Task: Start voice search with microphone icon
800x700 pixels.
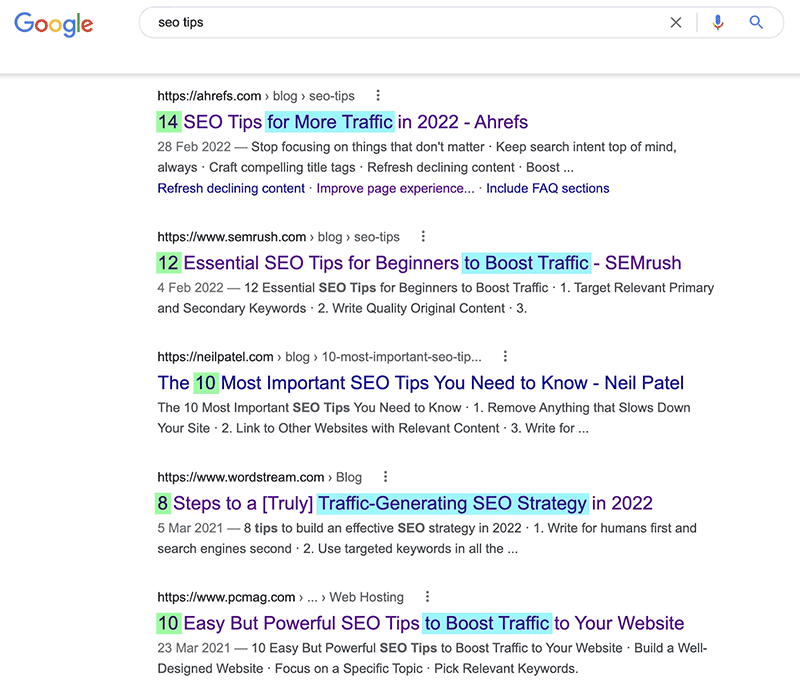Action: tap(718, 22)
